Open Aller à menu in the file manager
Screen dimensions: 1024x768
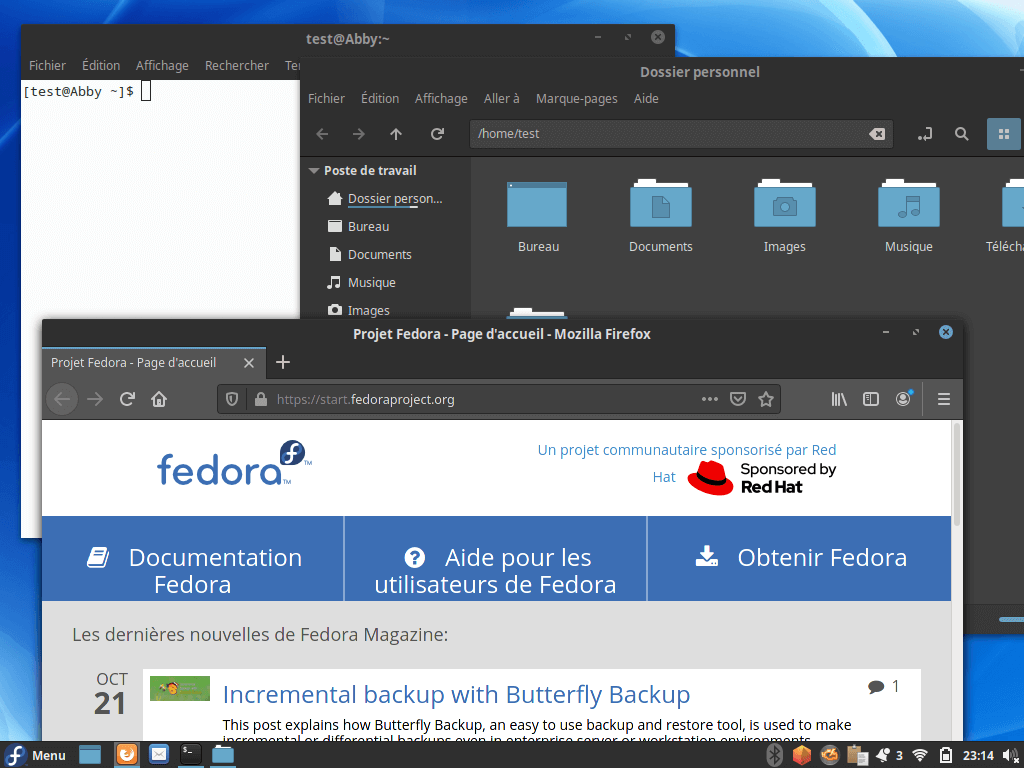[x=502, y=99]
